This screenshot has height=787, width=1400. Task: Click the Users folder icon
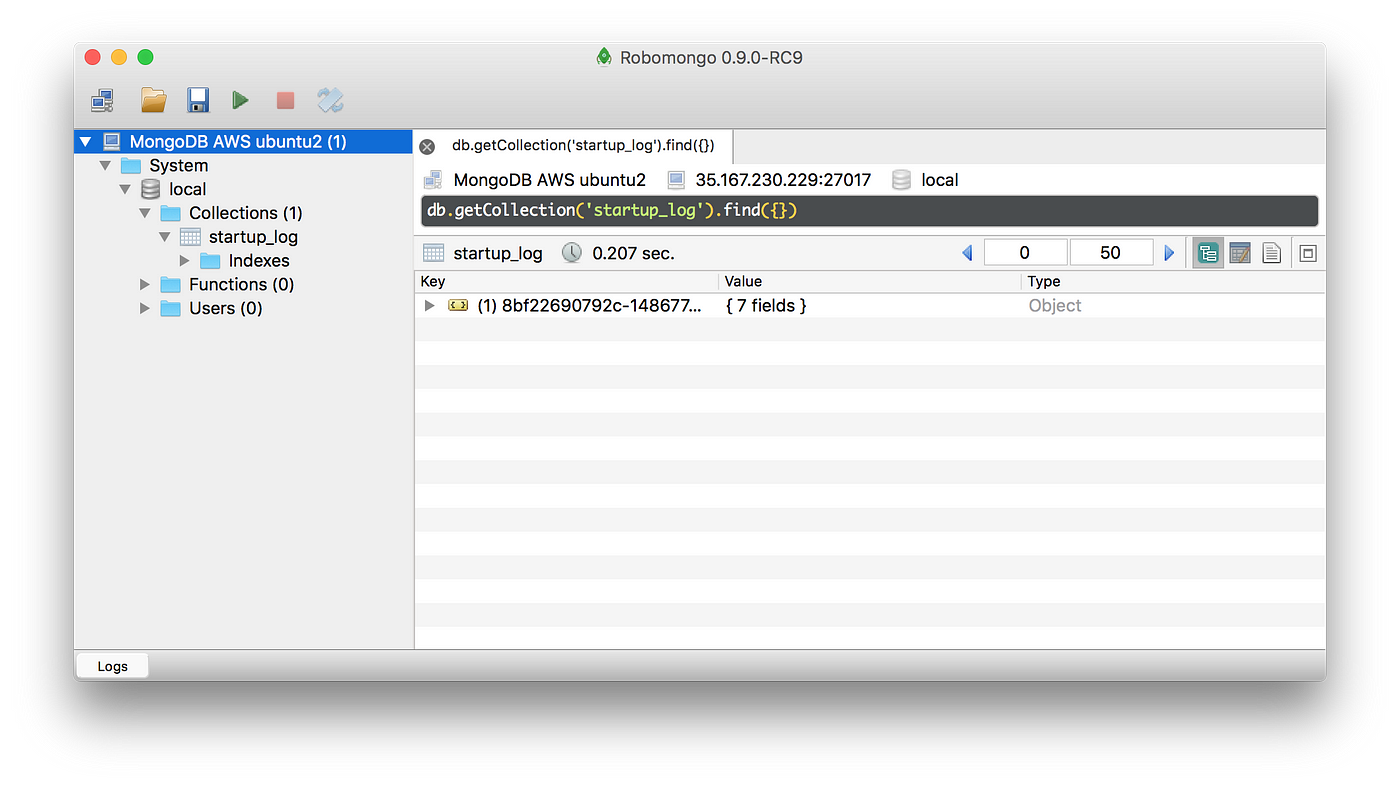[x=170, y=308]
